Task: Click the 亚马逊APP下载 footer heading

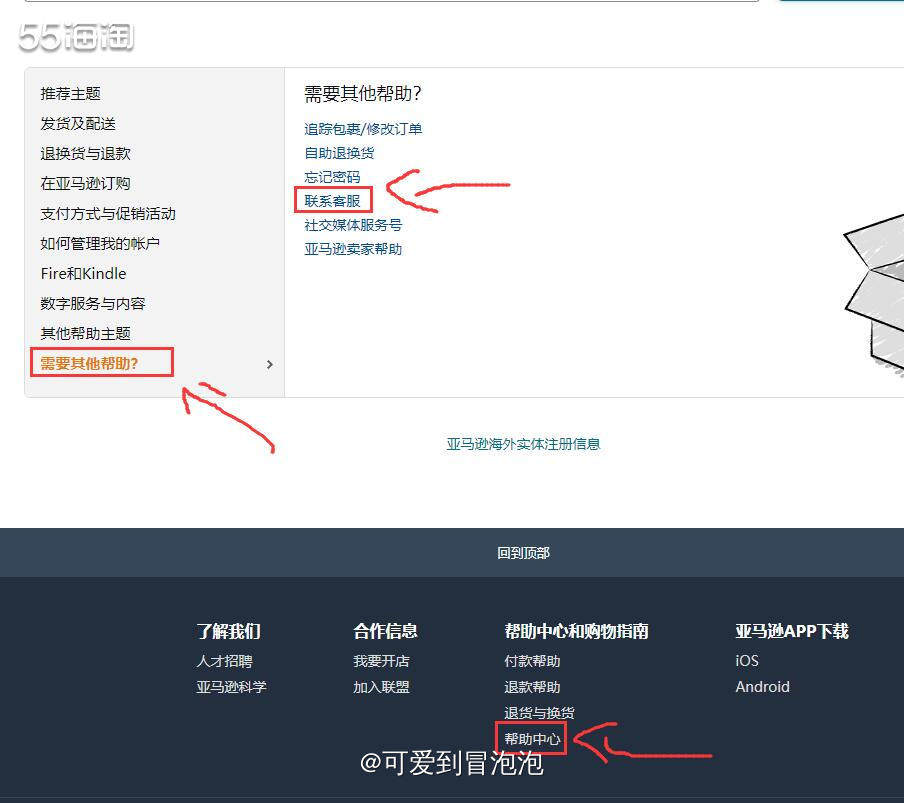Action: [792, 631]
